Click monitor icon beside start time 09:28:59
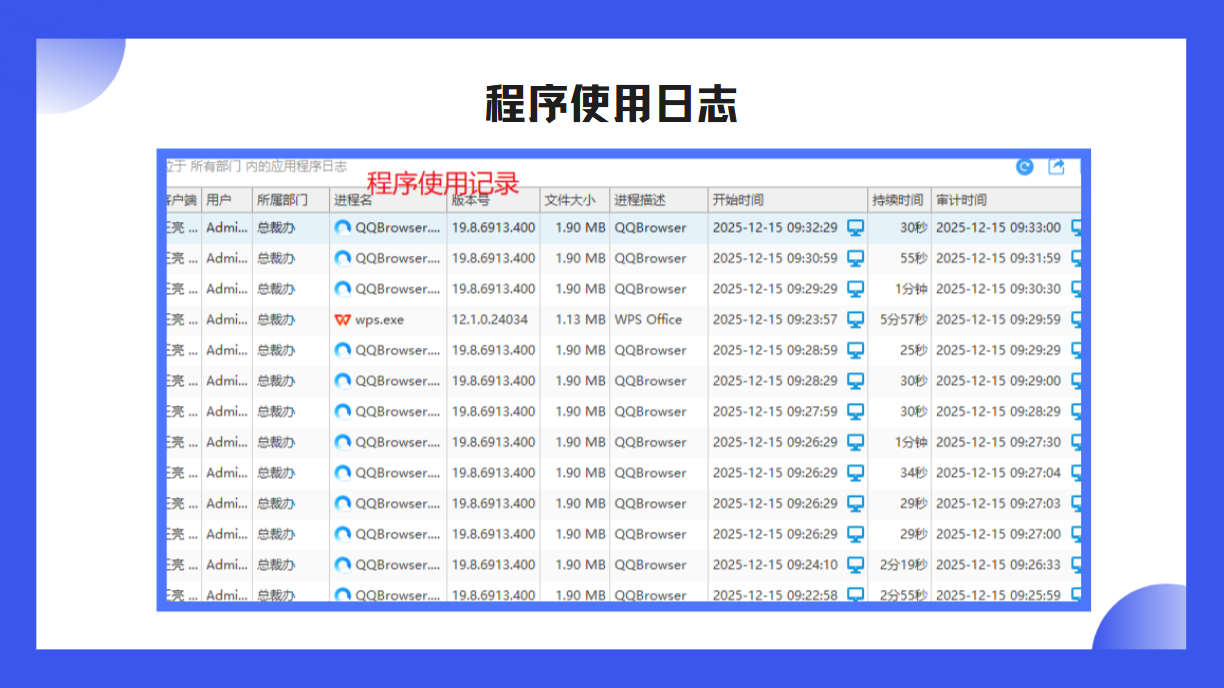The image size is (1224, 688). 855,350
